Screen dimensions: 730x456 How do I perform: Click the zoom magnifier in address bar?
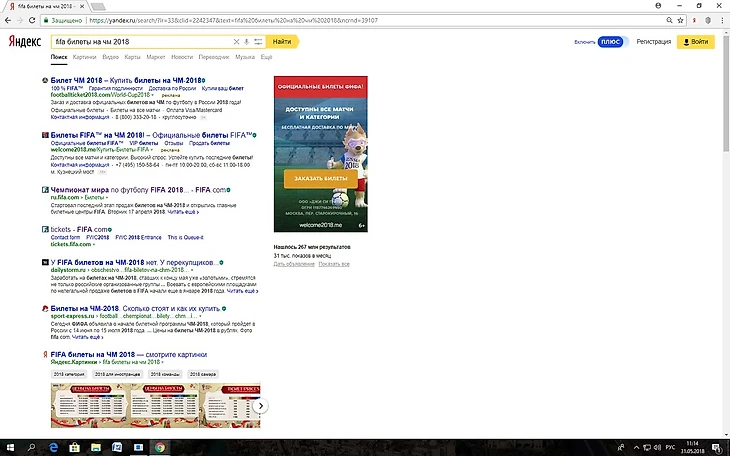coord(669,20)
